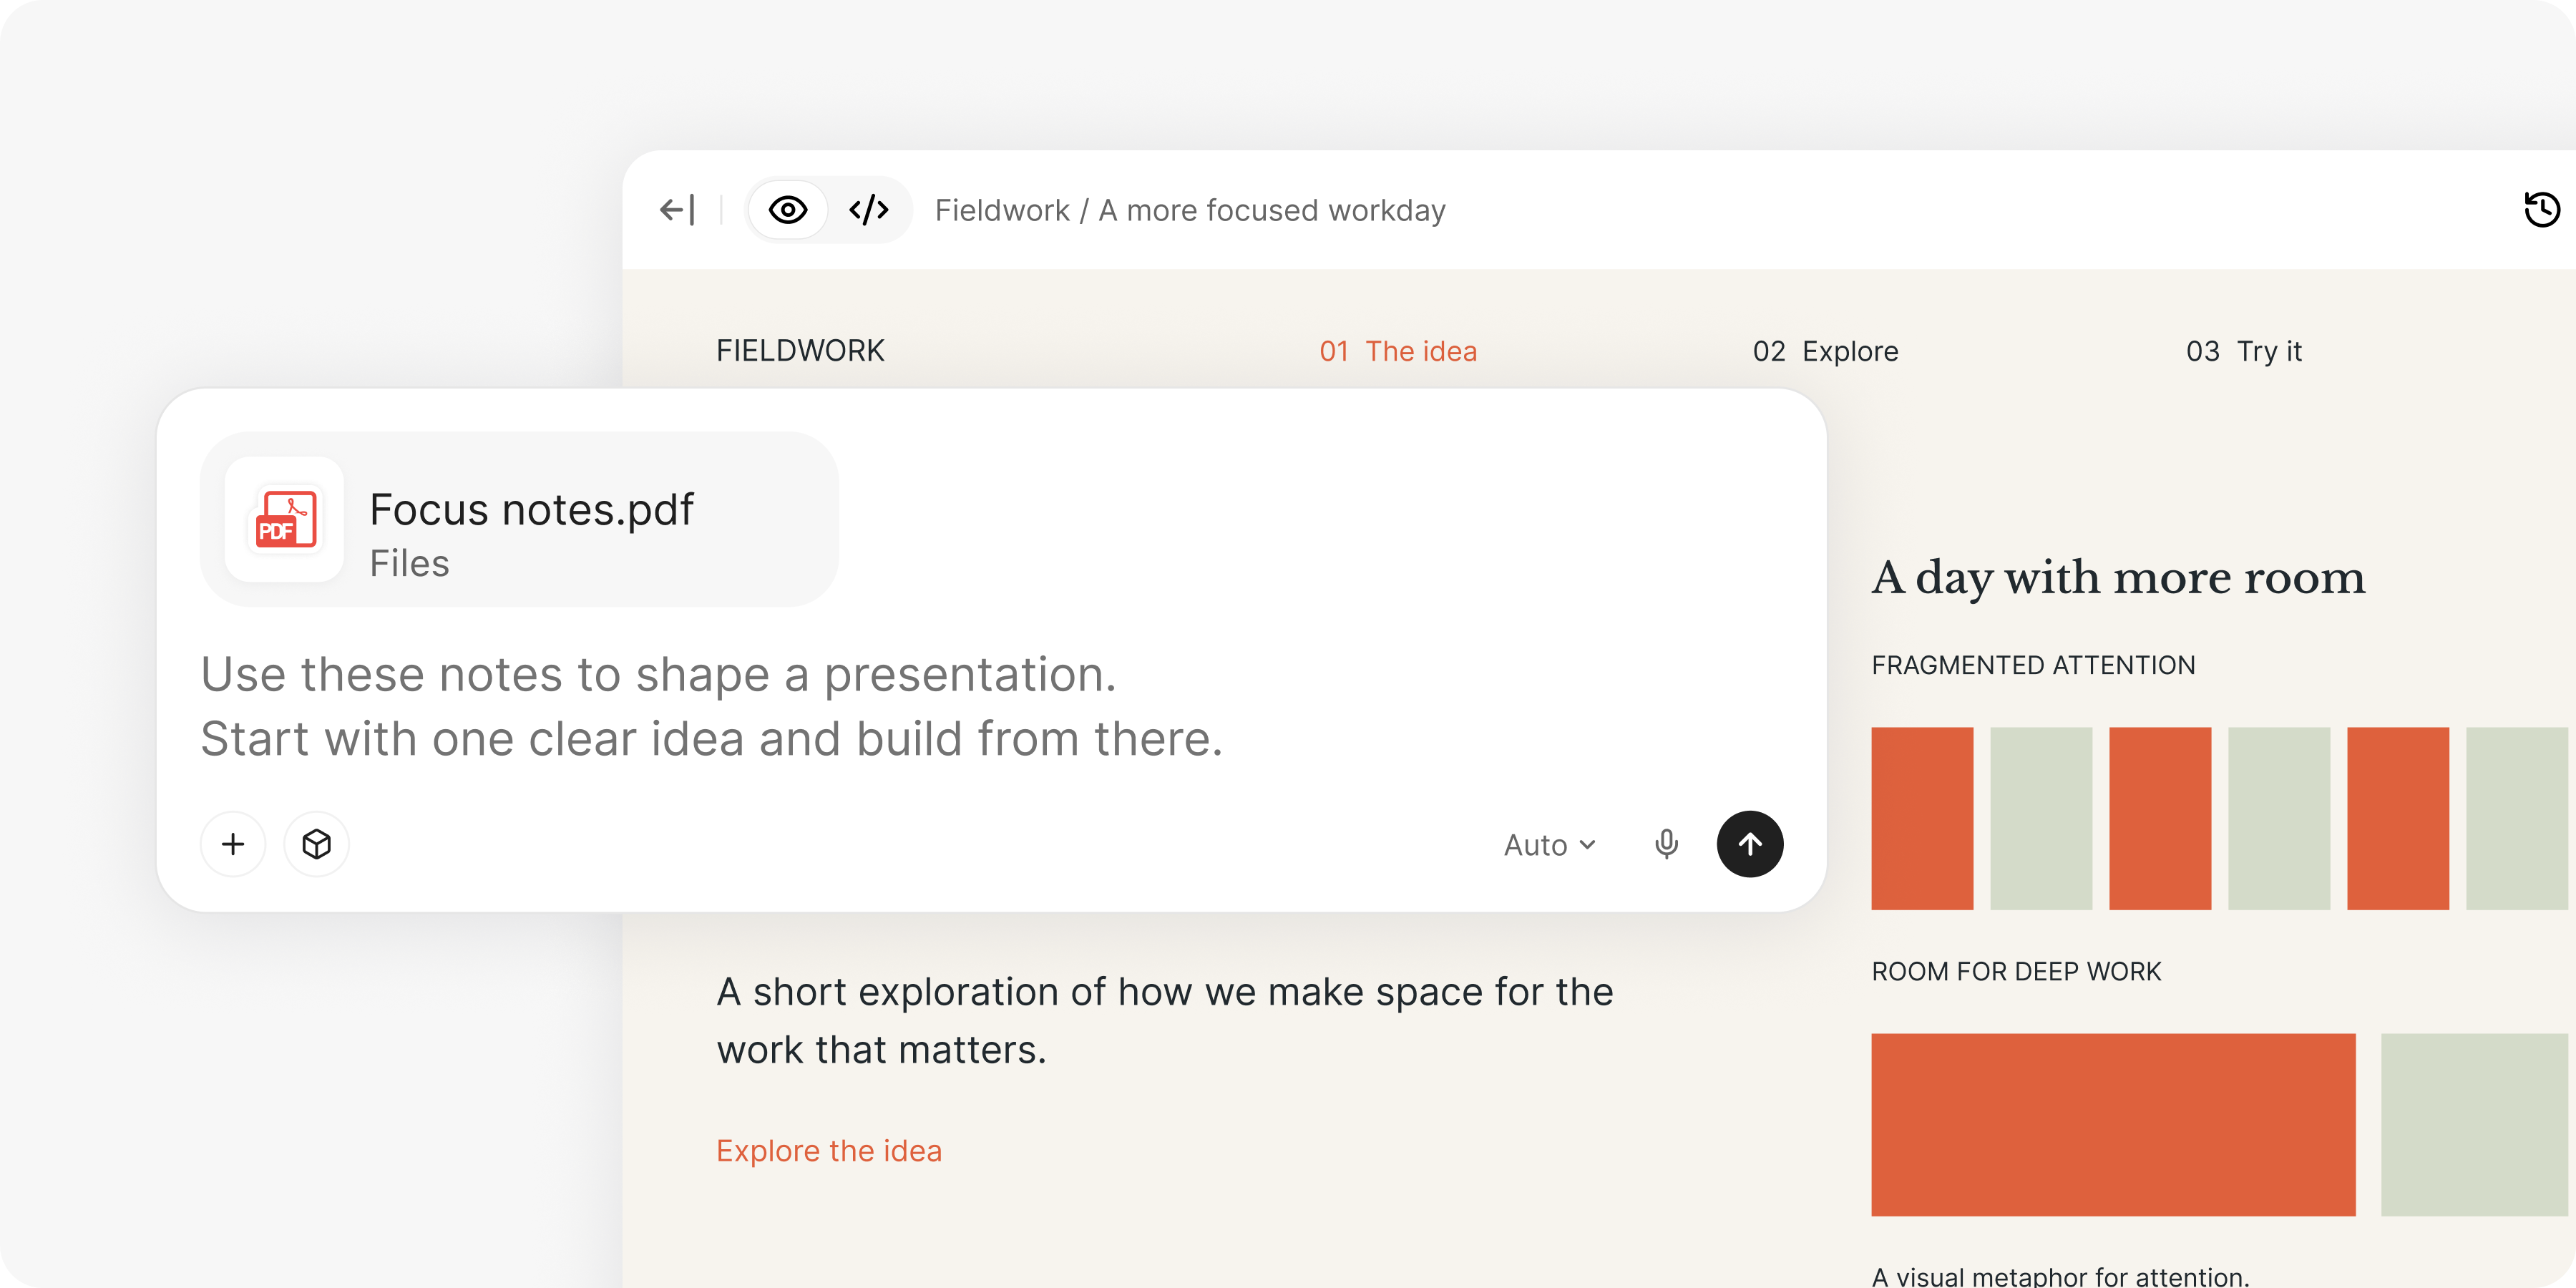The image size is (2576, 1288).
Task: Click the Files label under attachment name
Action: pyautogui.click(x=409, y=563)
